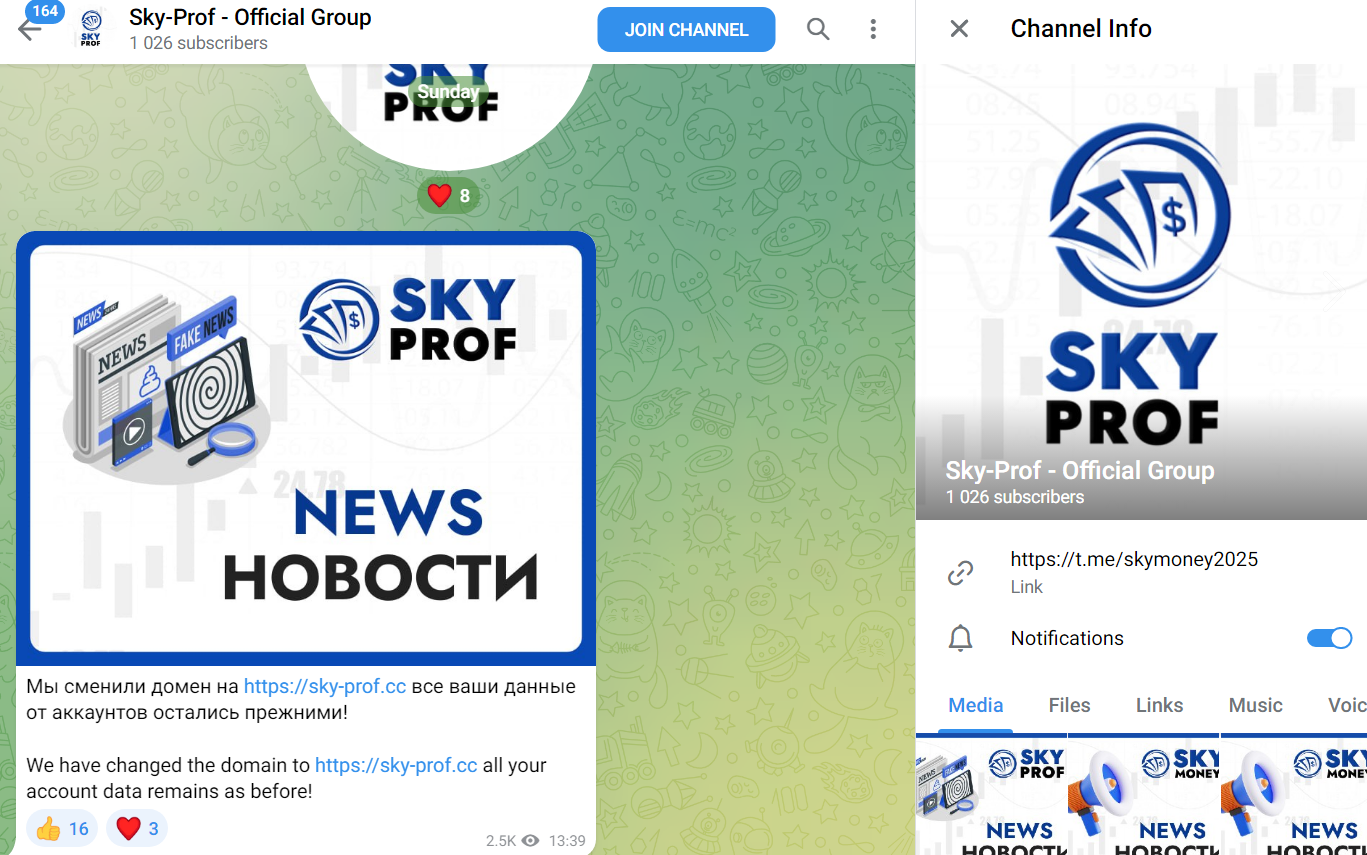Image resolution: width=1367 pixels, height=855 pixels.
Task: Copy the t.me/skymoney2025 channel link
Action: [1134, 559]
